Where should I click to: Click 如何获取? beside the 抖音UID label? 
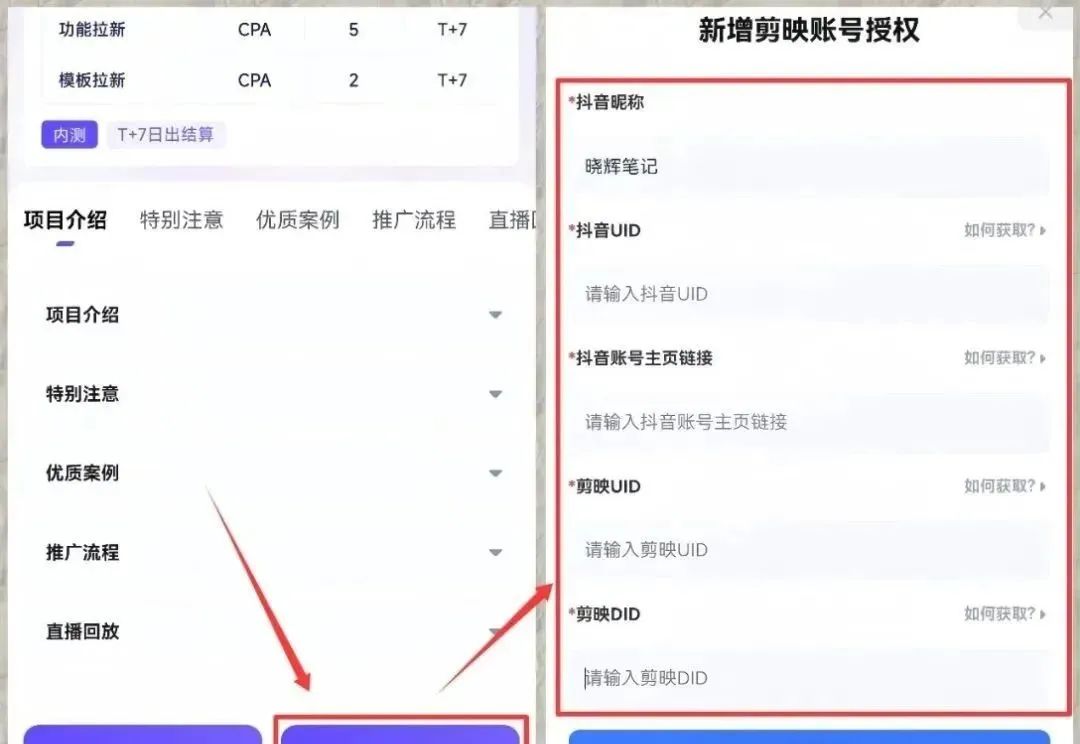pyautogui.click(x=1005, y=230)
